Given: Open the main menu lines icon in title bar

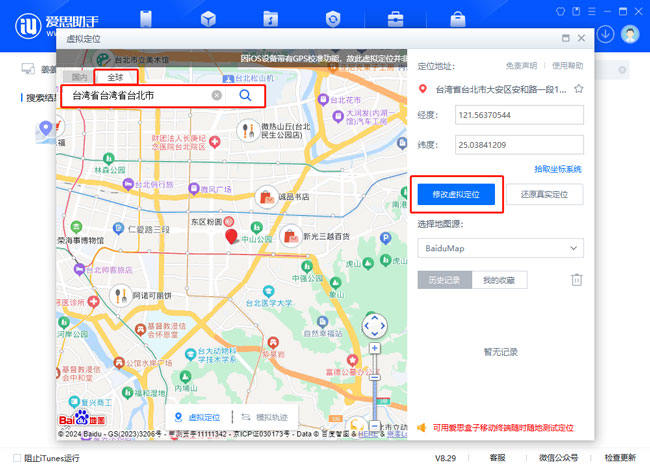Looking at the screenshot, I should pos(592,12).
